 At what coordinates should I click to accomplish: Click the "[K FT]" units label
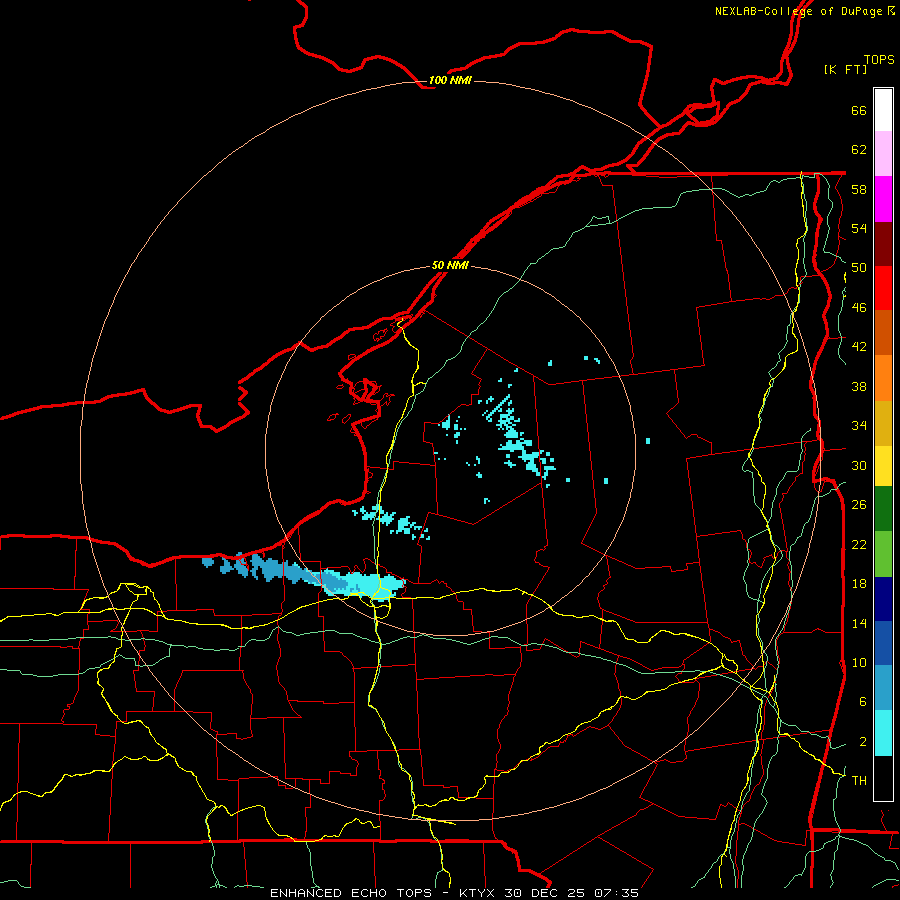(845, 69)
